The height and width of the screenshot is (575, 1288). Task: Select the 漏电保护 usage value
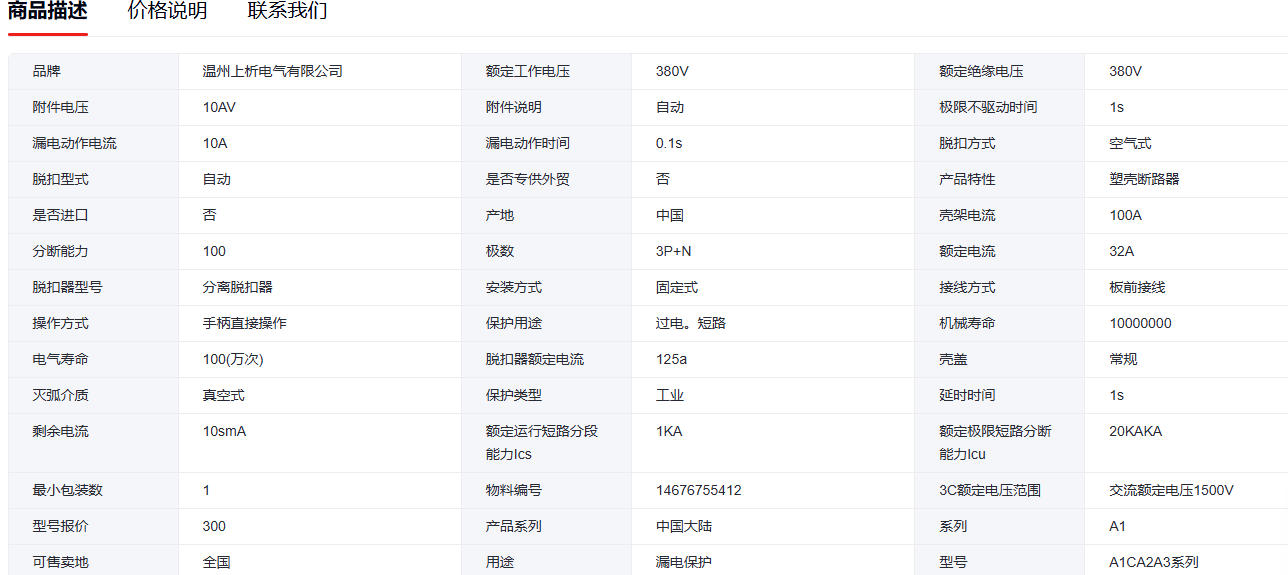tap(683, 562)
